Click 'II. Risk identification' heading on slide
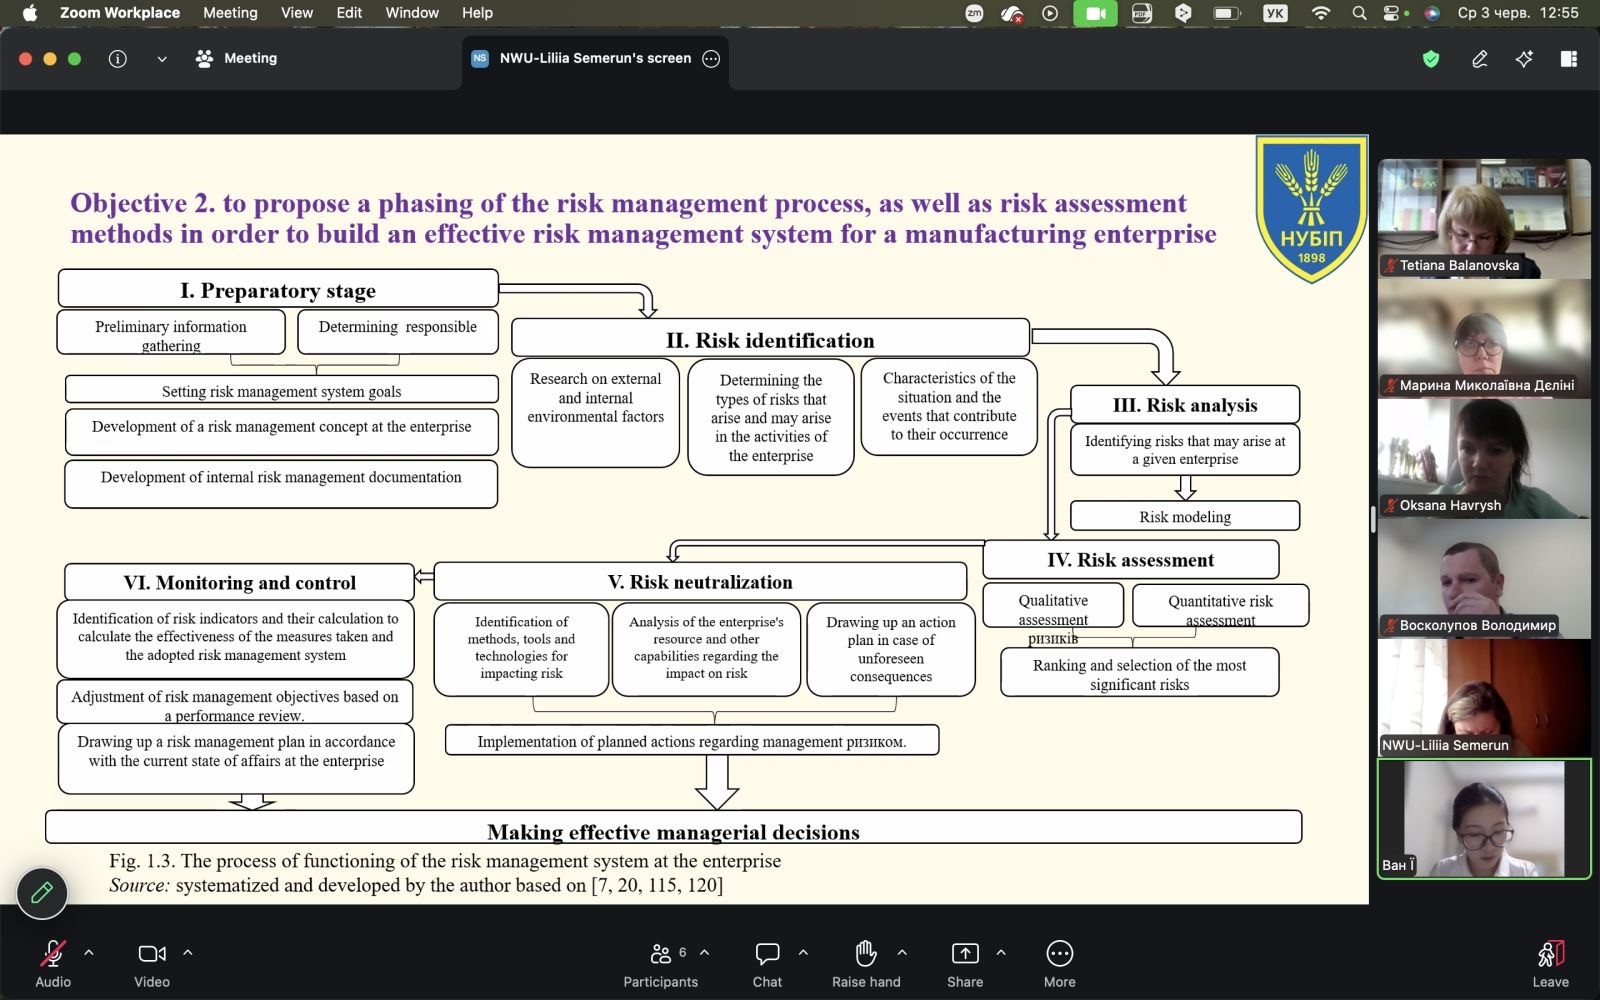This screenshot has height=1000, width=1600. [770, 340]
